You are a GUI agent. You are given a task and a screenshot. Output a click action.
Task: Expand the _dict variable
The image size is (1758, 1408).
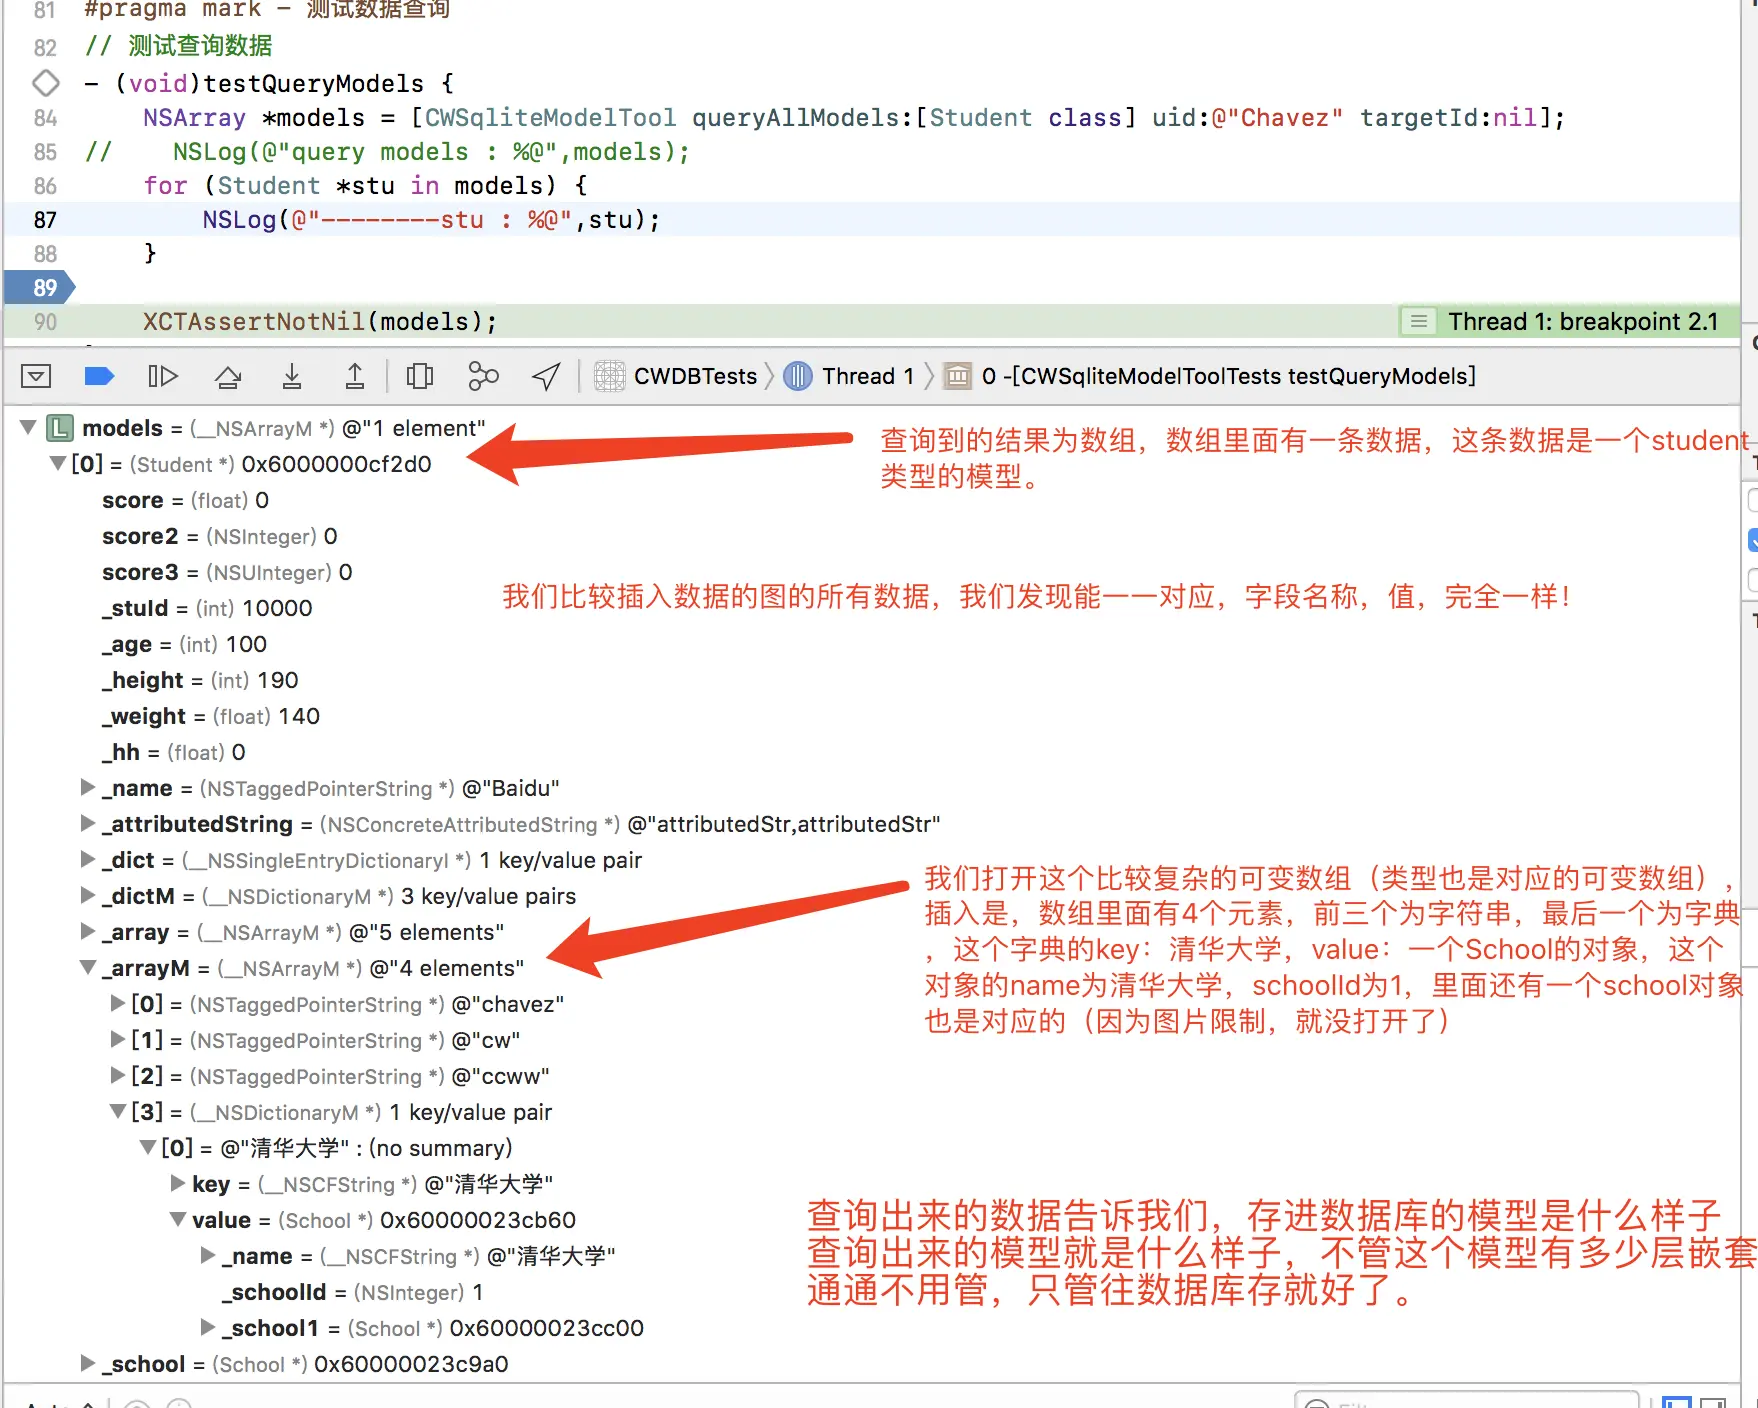(x=88, y=860)
